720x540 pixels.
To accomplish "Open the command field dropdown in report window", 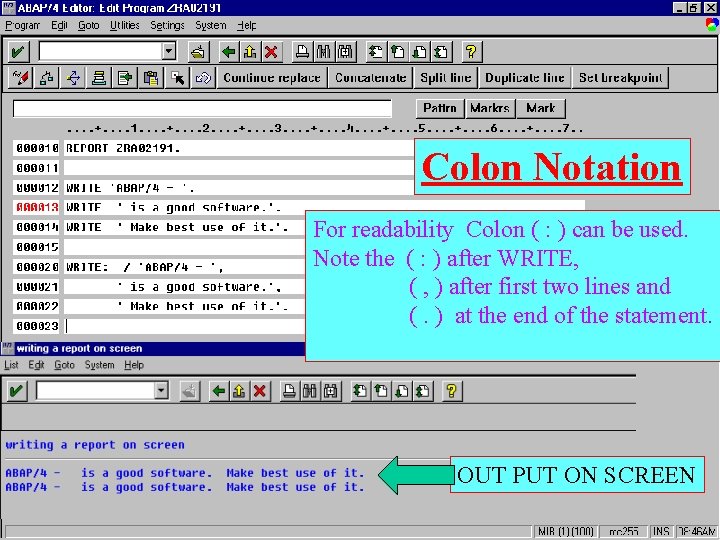I will pyautogui.click(x=161, y=391).
